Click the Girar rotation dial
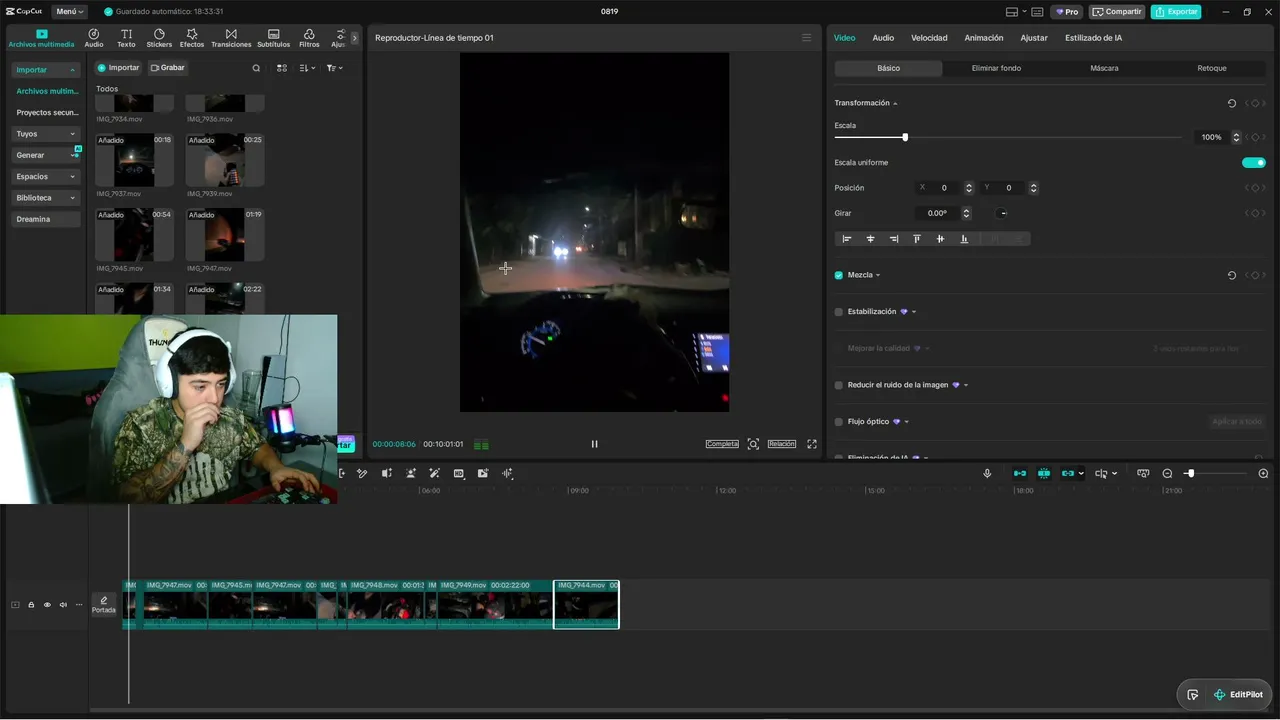Image resolution: width=1280 pixels, height=720 pixels. (1003, 213)
